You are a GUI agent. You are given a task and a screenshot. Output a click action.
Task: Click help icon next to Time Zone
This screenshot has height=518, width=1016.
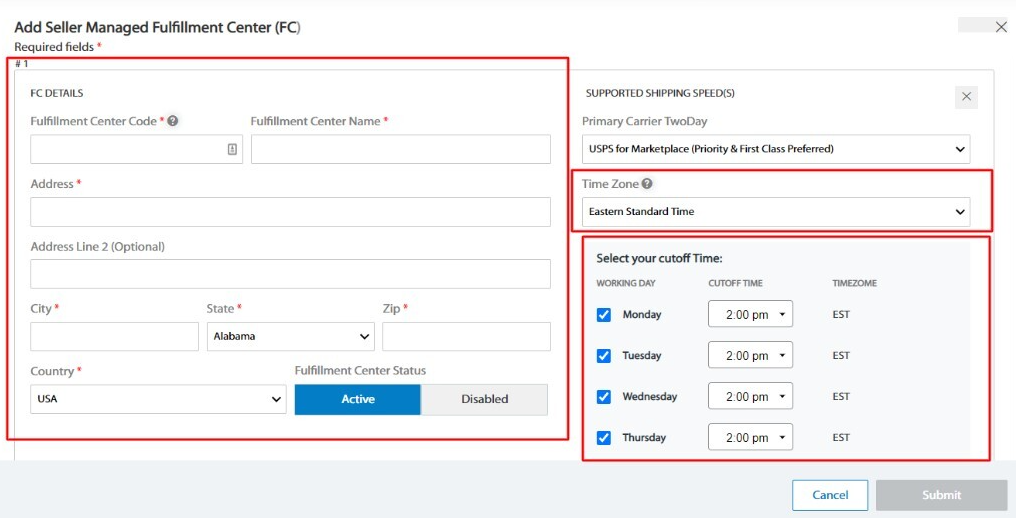point(647,183)
